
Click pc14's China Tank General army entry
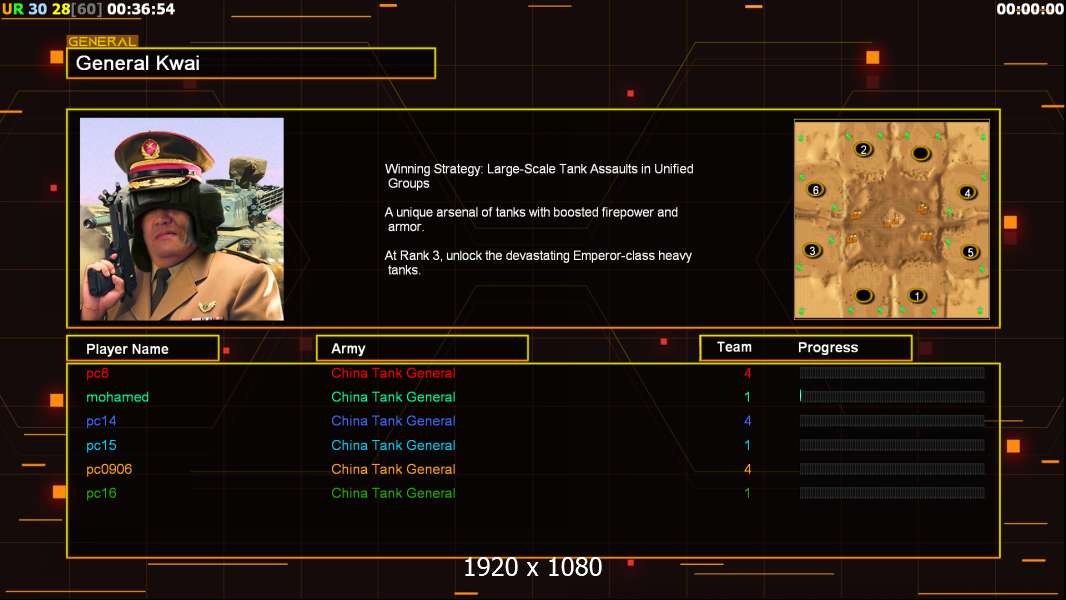[393, 421]
